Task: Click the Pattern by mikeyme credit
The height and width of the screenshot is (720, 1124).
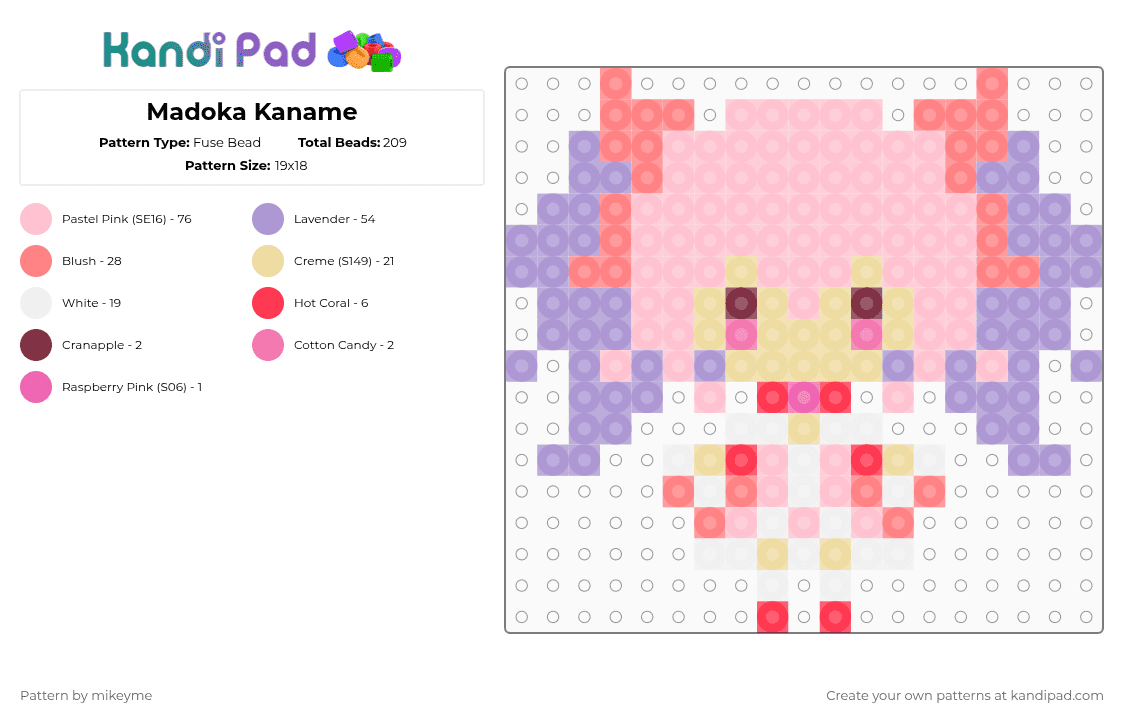Action: 86,696
